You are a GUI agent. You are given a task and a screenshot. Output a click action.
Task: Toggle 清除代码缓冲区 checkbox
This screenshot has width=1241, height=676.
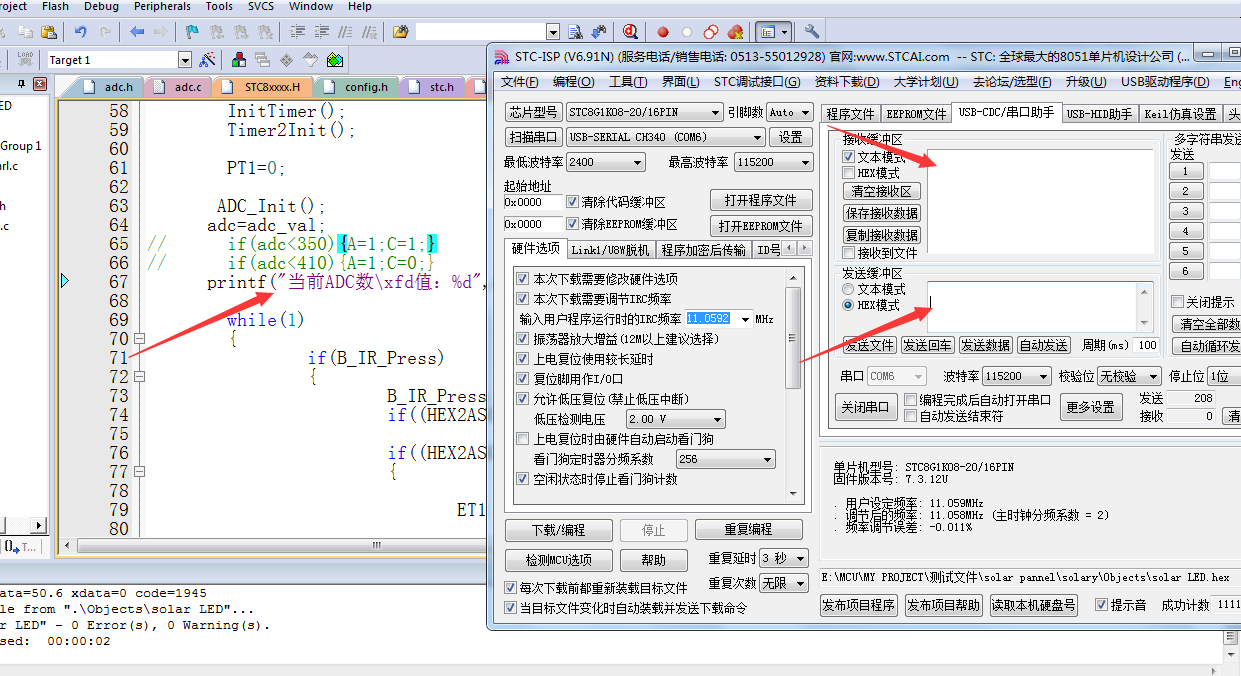pyautogui.click(x=573, y=202)
